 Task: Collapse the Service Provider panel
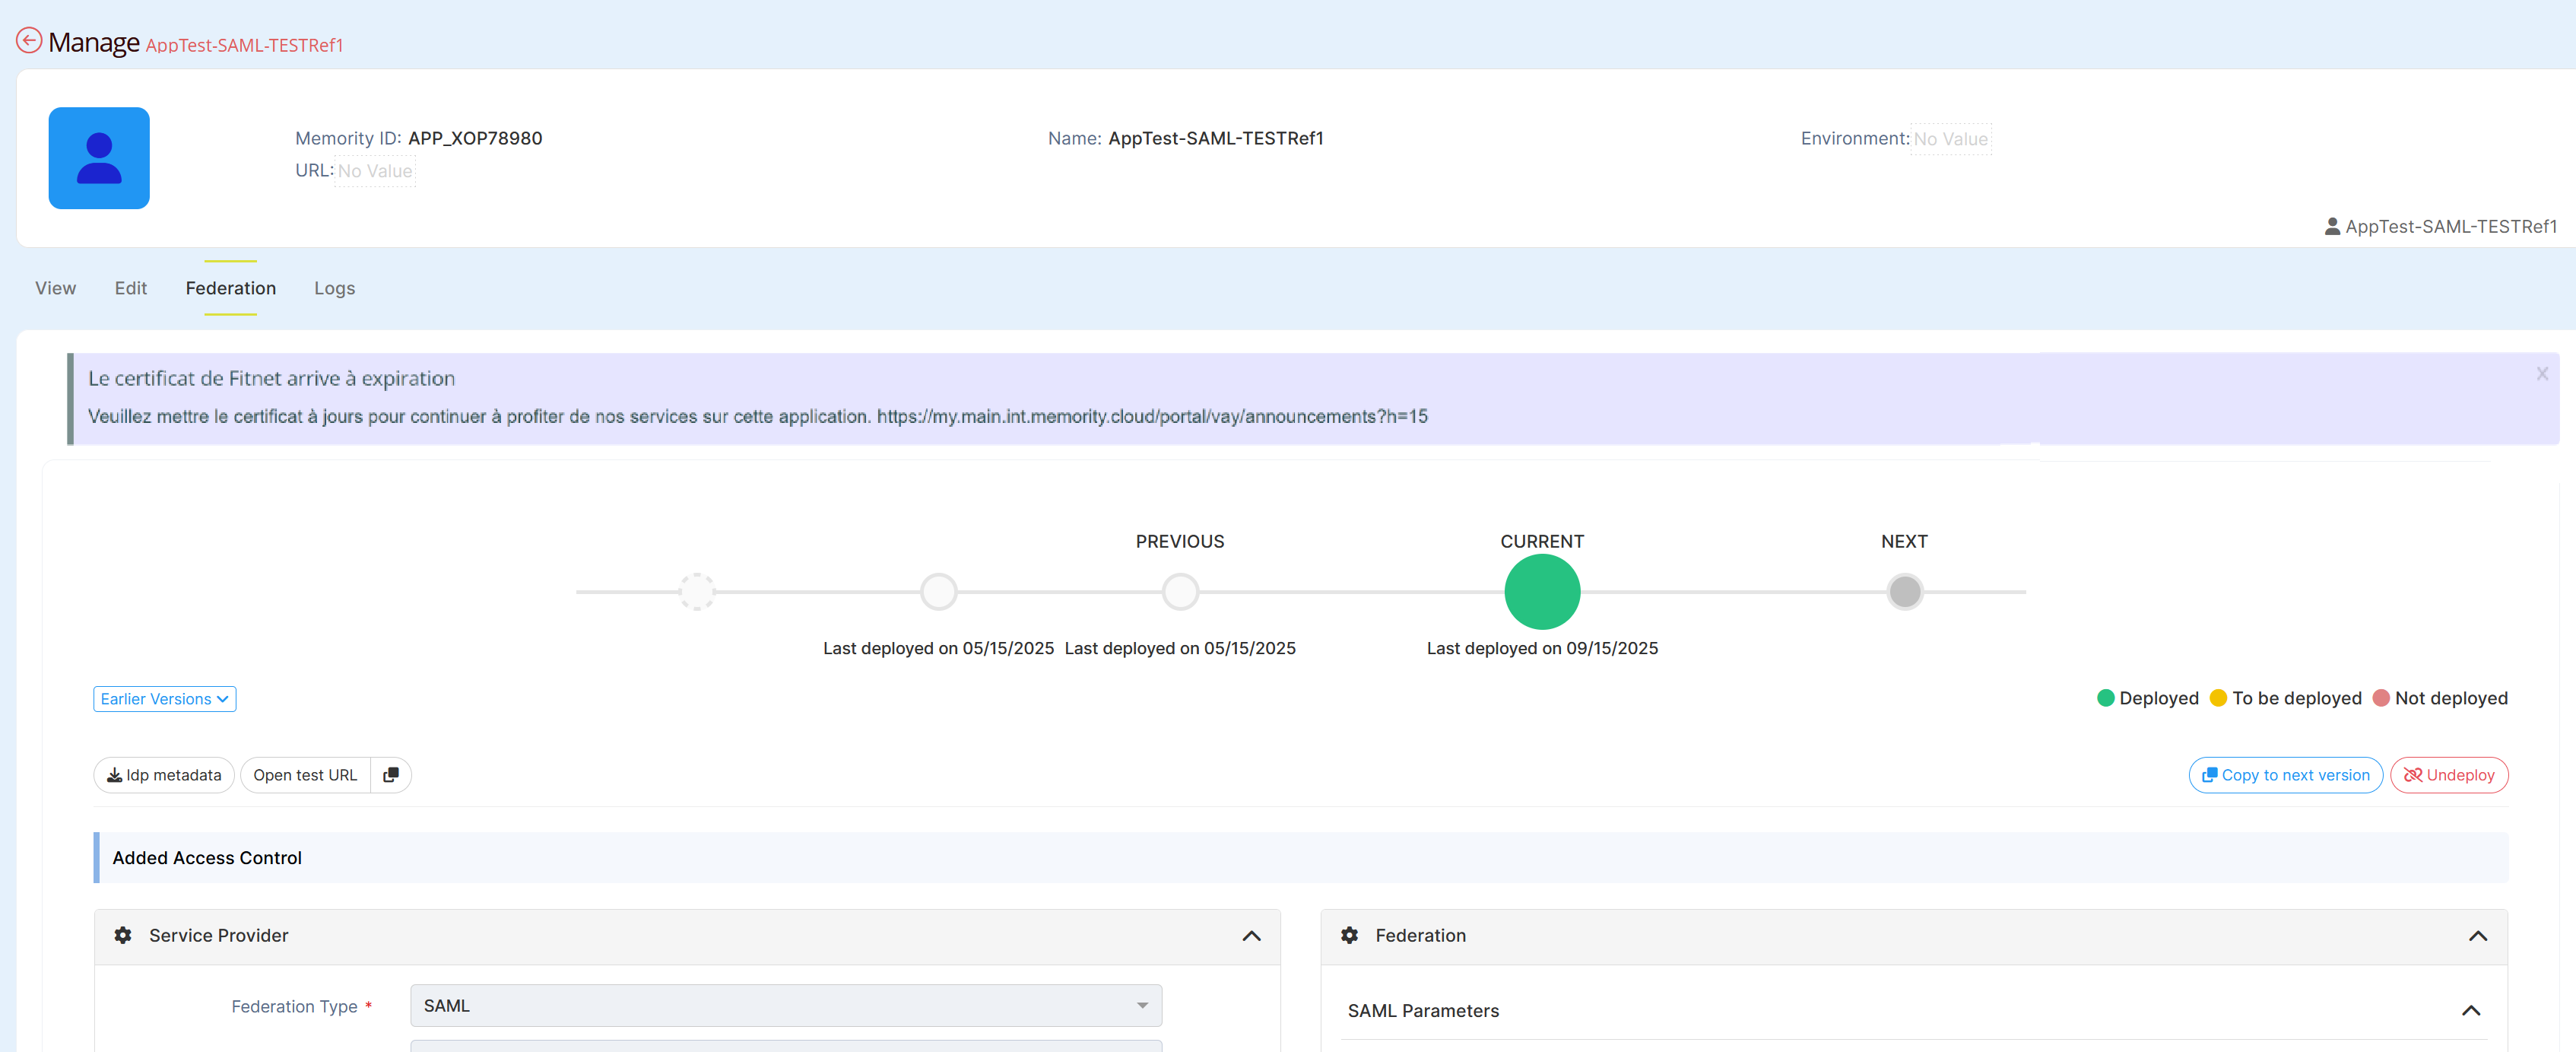1251,936
